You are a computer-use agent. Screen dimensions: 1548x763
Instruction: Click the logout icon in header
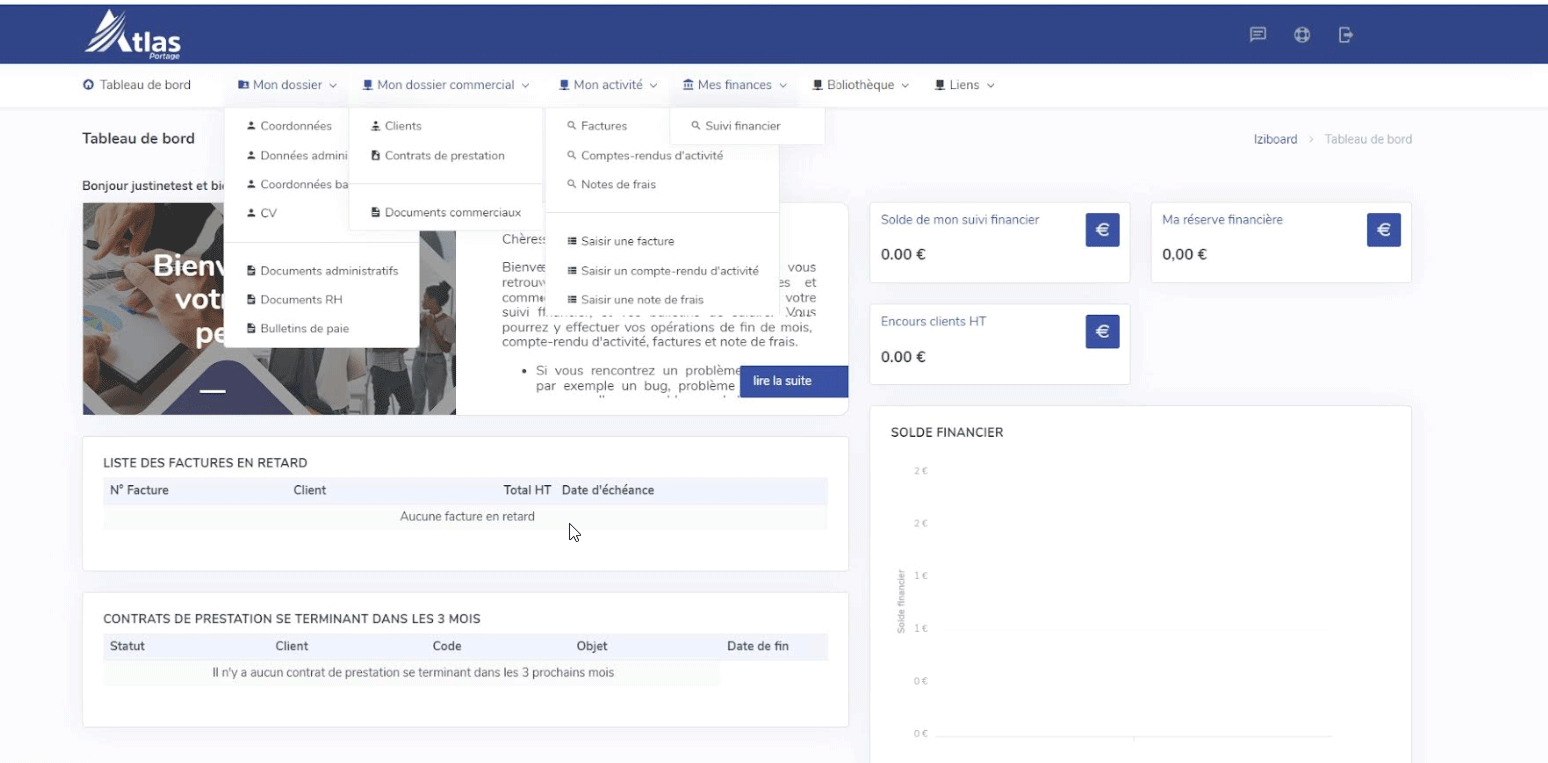(1346, 34)
